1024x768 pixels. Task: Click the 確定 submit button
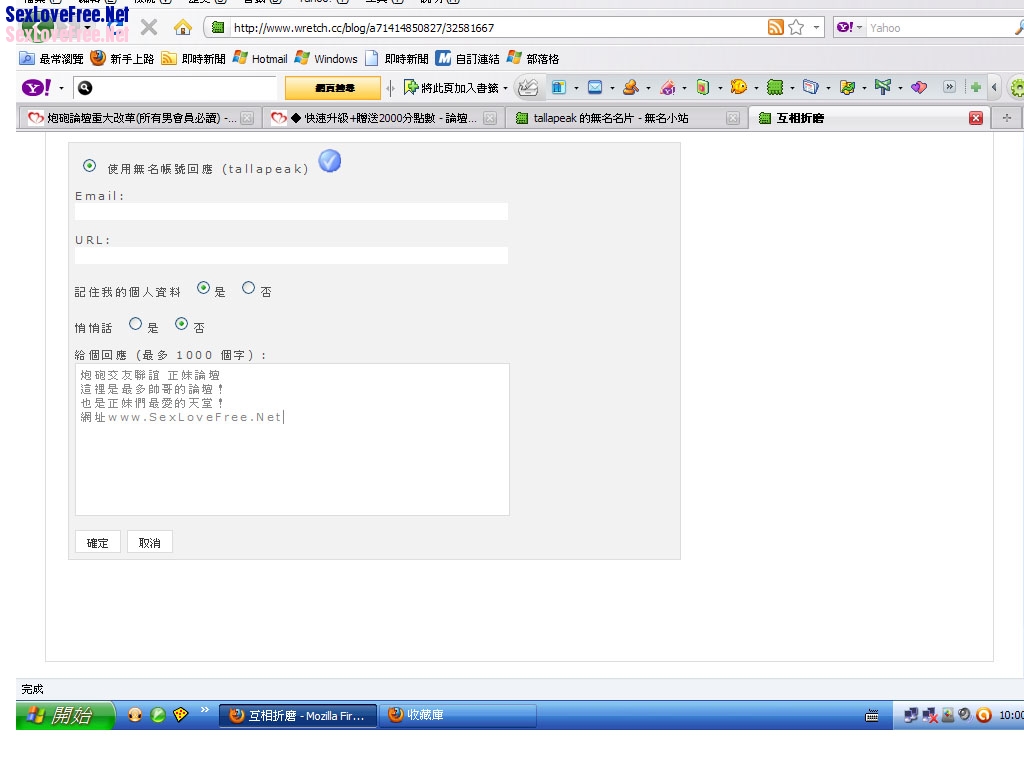click(98, 542)
